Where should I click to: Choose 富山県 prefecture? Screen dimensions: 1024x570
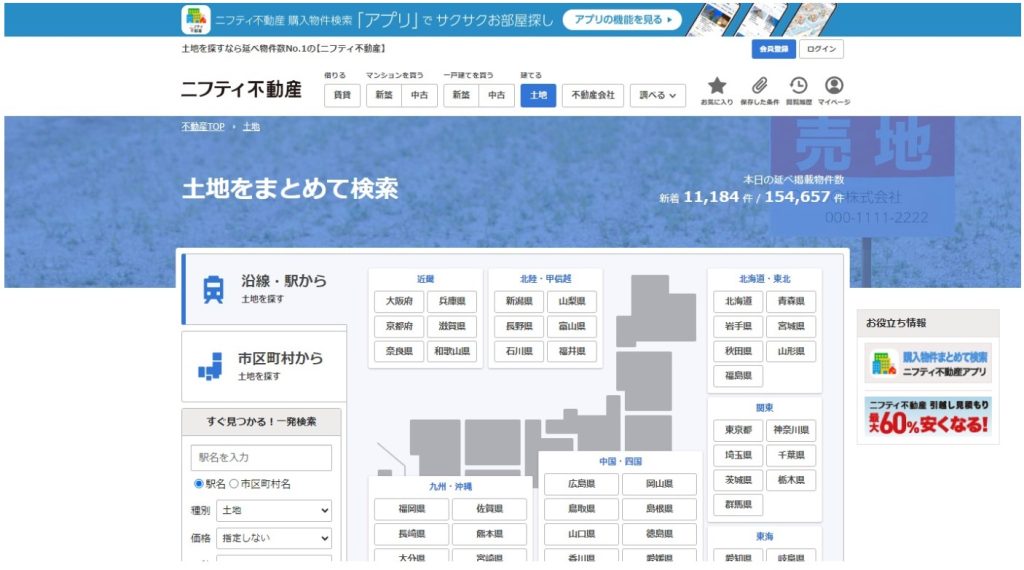pyautogui.click(x=572, y=326)
